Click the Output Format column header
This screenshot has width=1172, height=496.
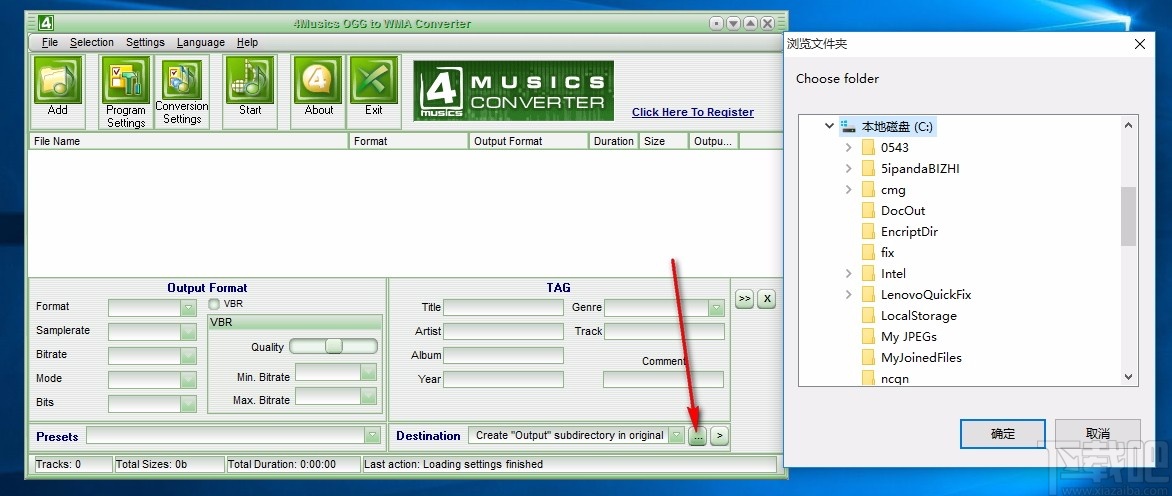pos(528,141)
